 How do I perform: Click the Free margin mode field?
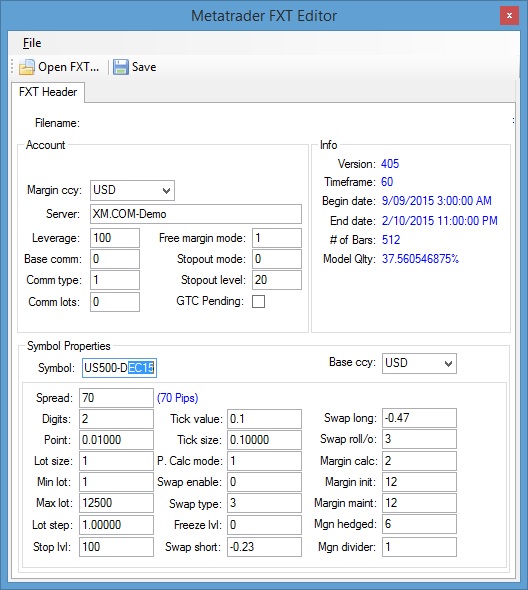277,238
